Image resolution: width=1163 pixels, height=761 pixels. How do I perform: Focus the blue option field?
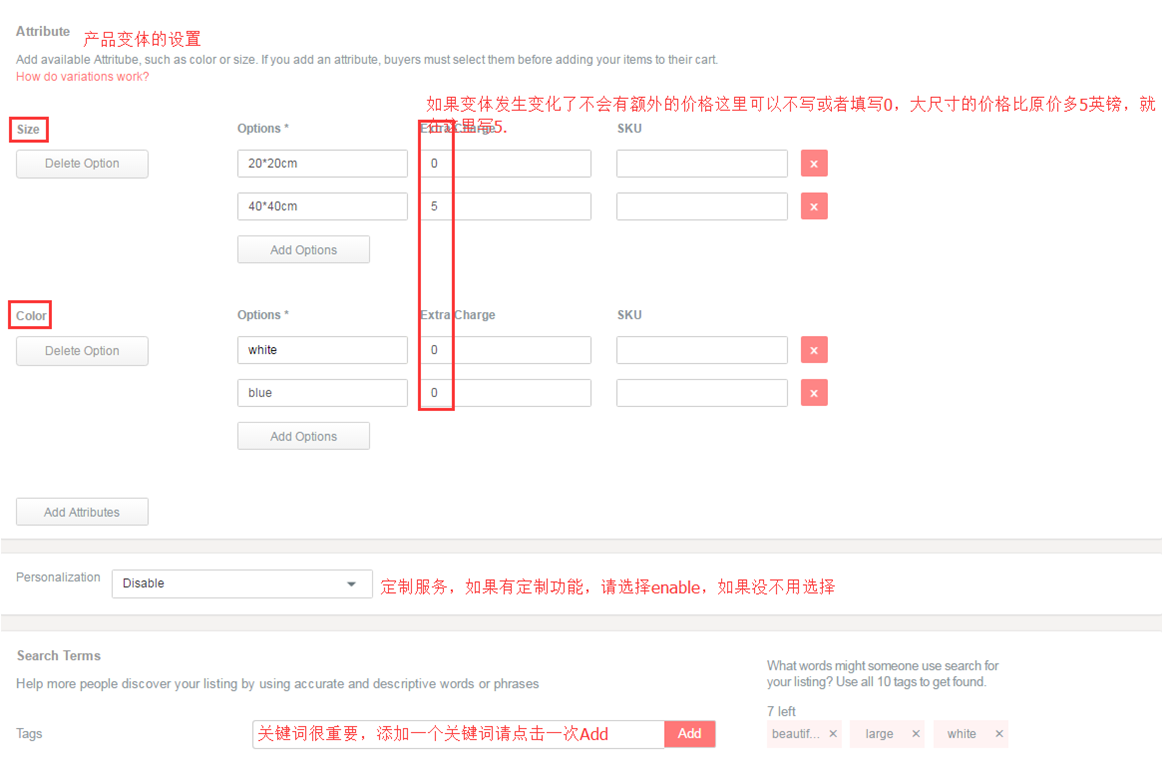click(x=323, y=393)
